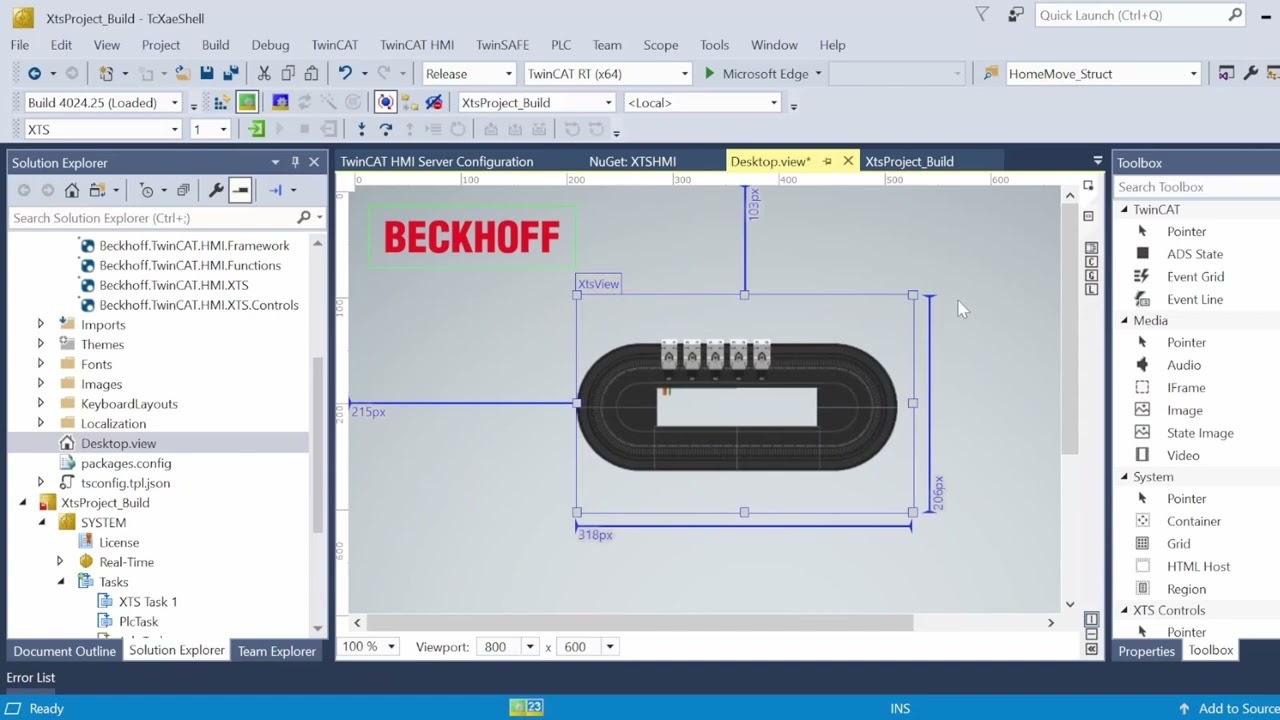Click the Search Toolbox field

1196,187
